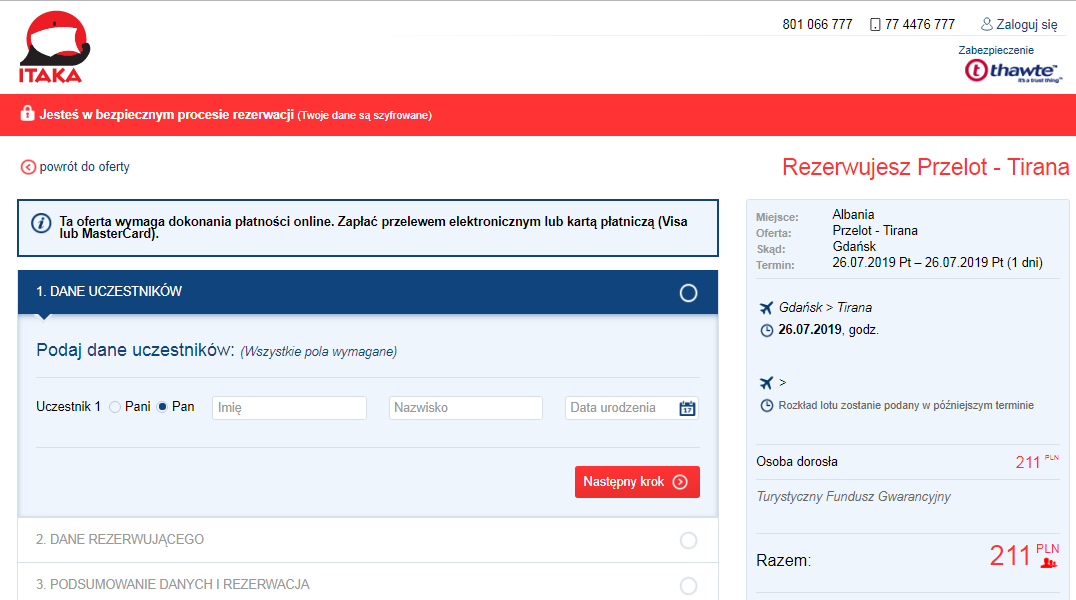Click the phone number 801 066 777
The image size is (1076, 600).
[x=817, y=25]
